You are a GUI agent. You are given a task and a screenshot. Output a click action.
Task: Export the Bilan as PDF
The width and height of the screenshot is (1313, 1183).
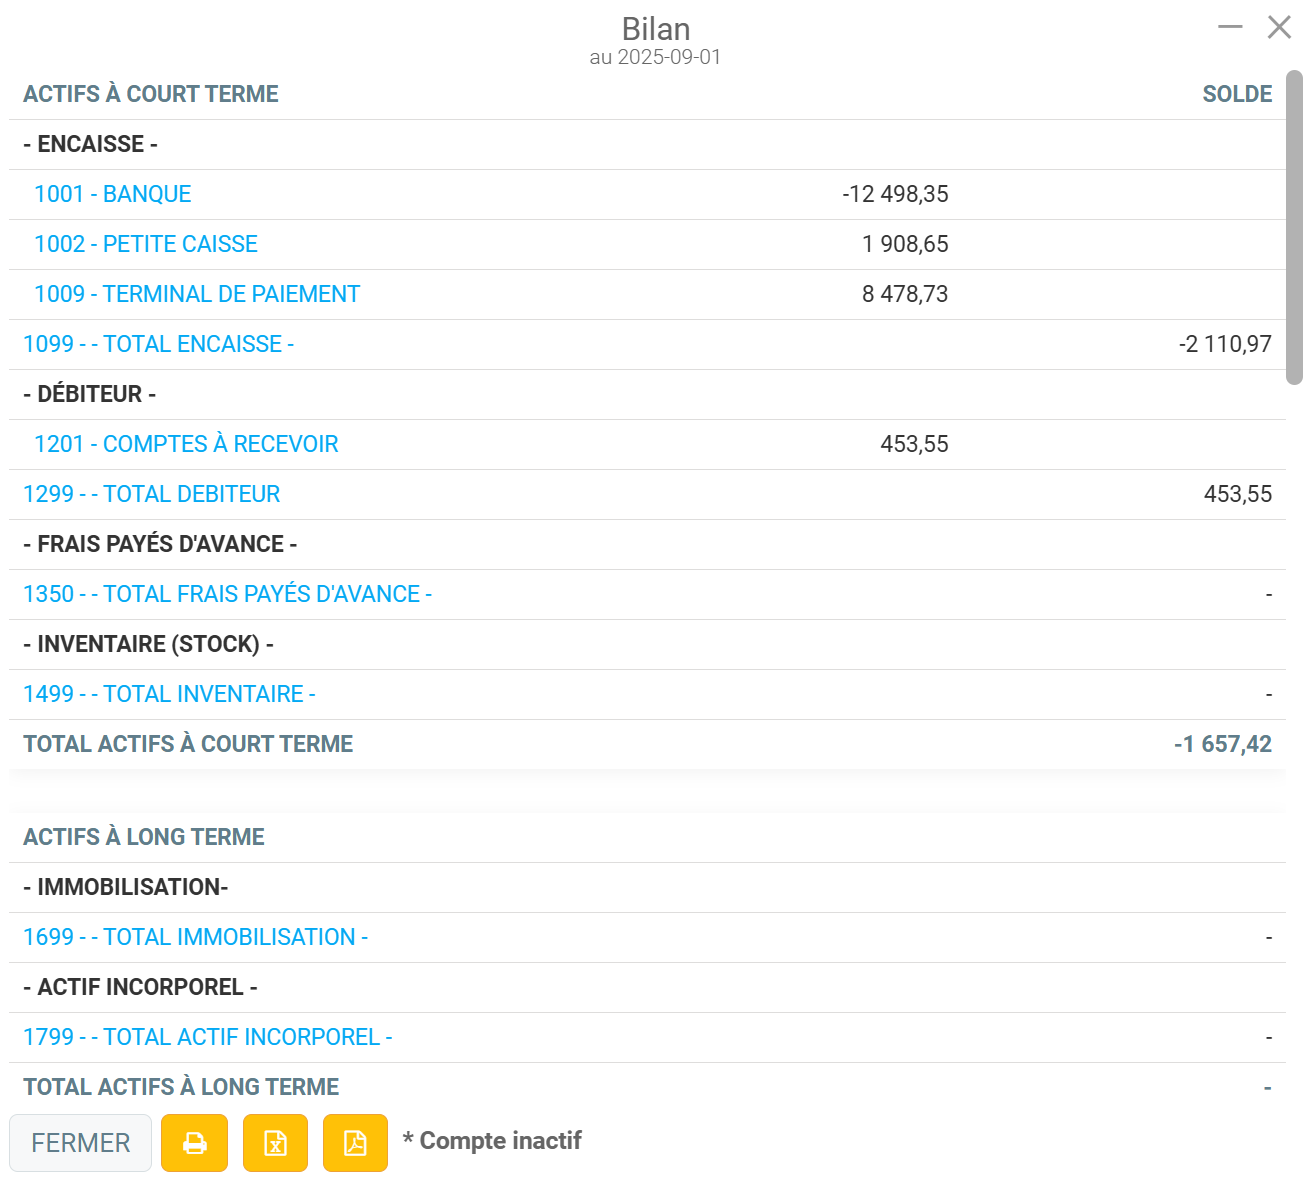(x=355, y=1142)
